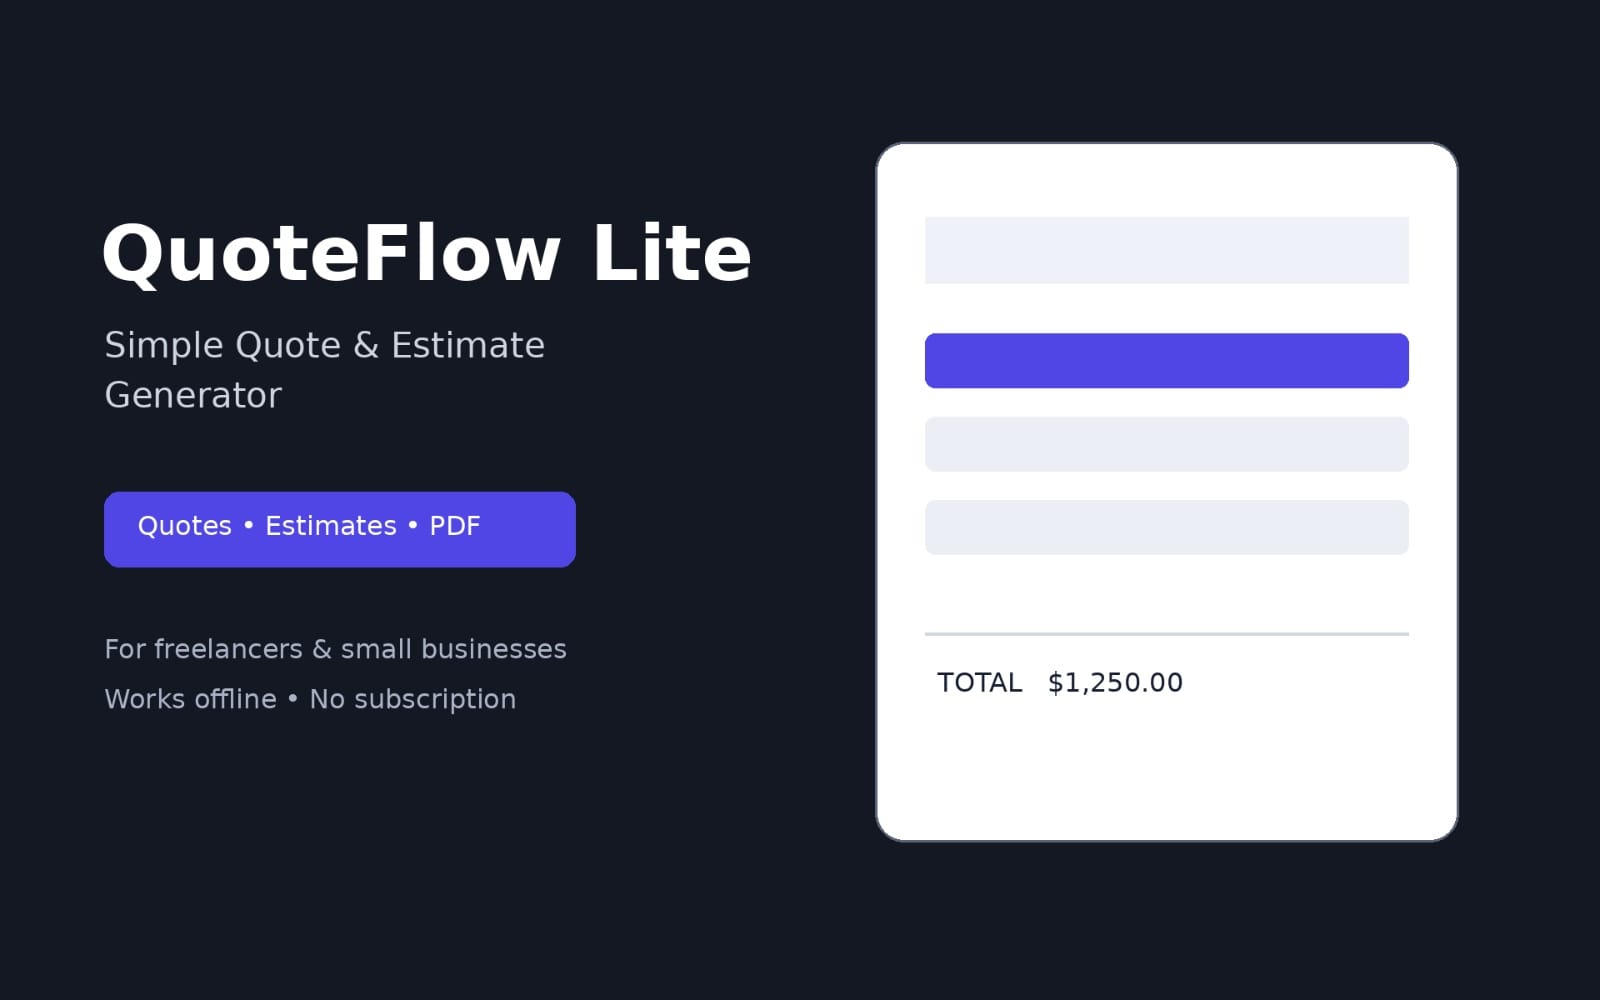Image resolution: width=1600 pixels, height=1000 pixels.
Task: Click the white quote document card
Action: [1167, 492]
